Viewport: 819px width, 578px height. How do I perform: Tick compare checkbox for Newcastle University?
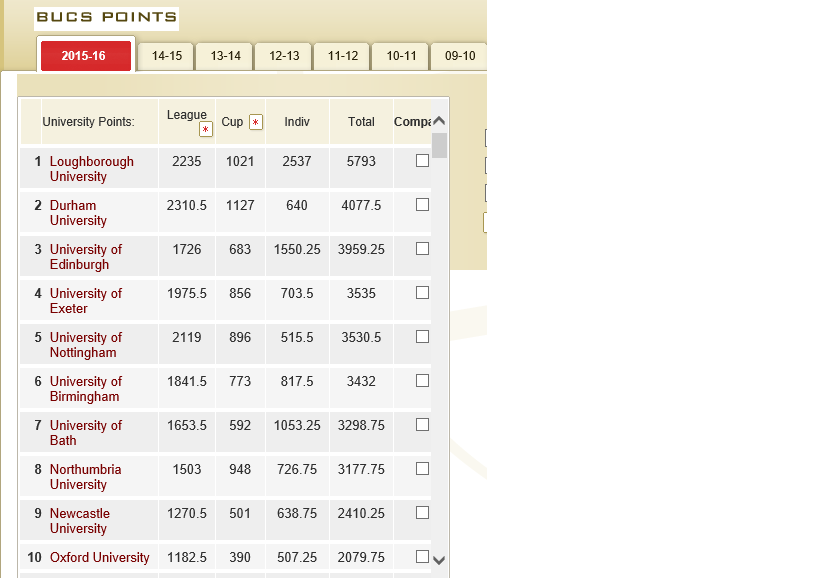423,513
